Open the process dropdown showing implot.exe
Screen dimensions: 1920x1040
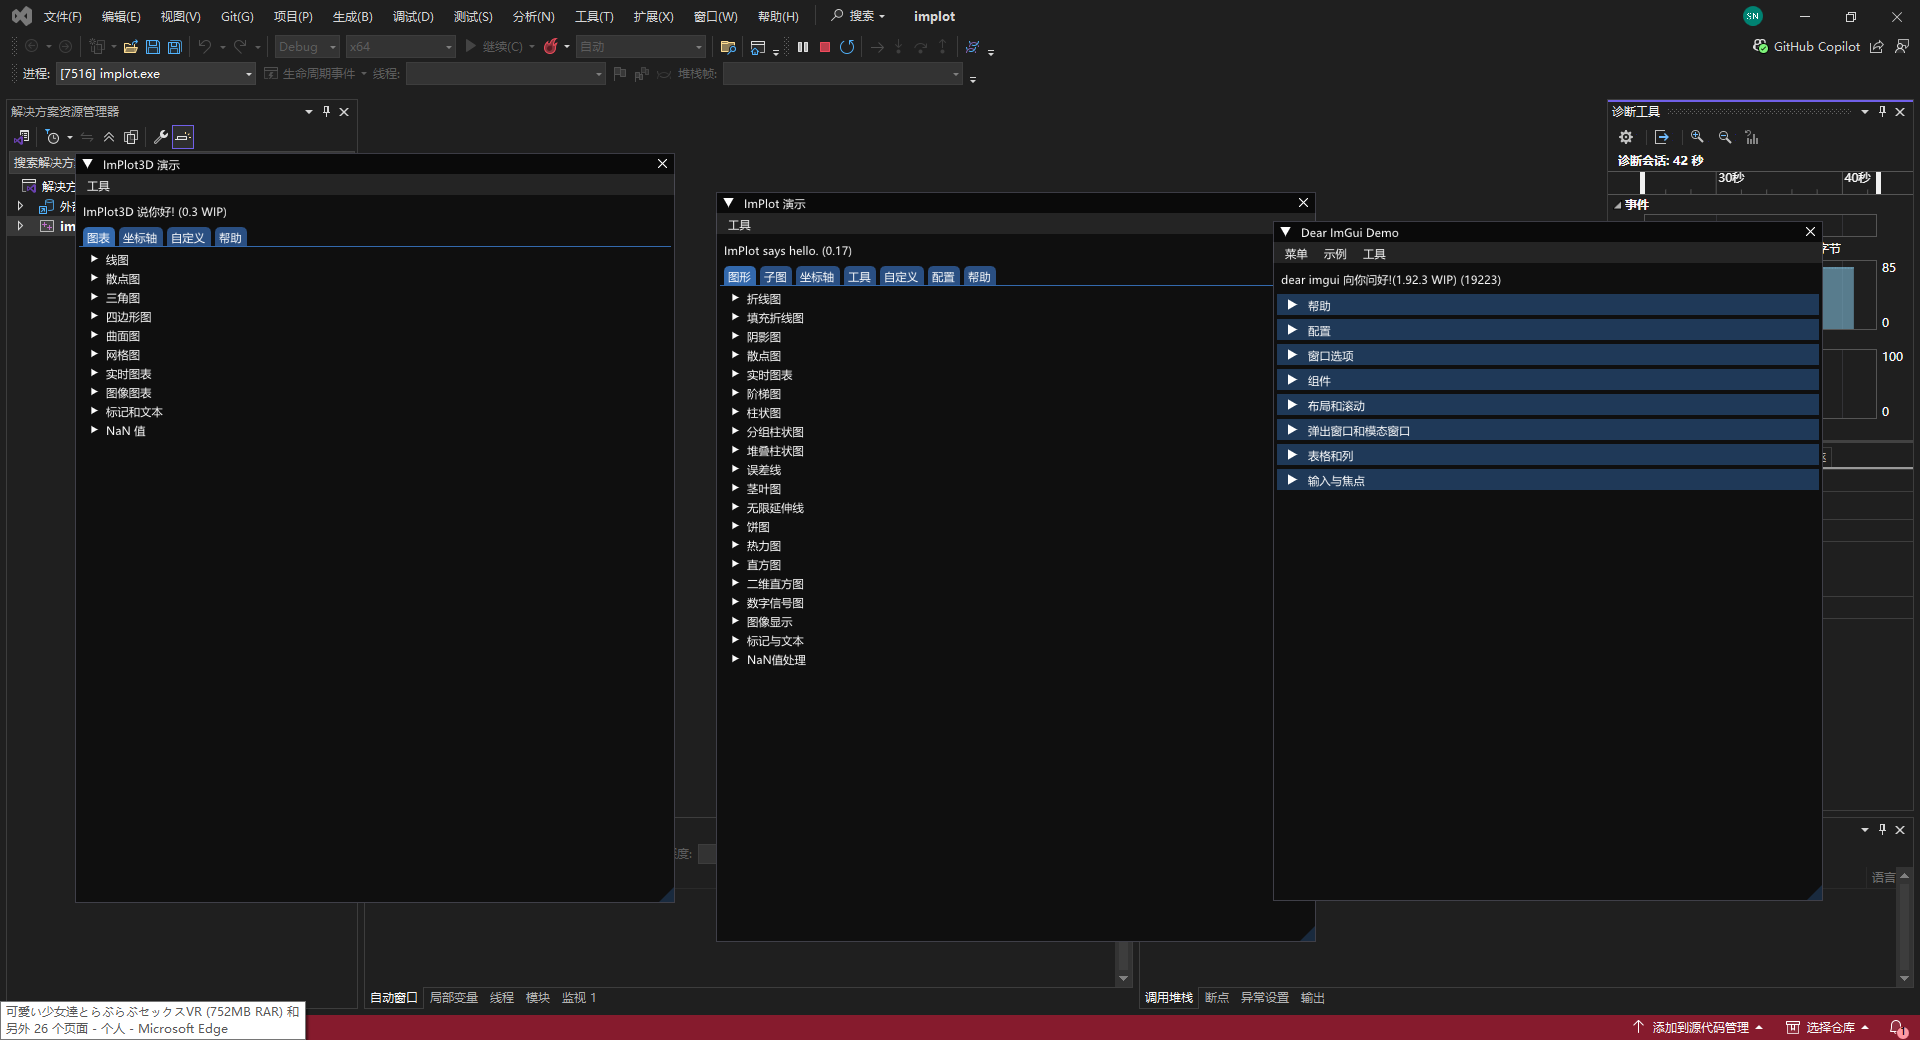click(156, 74)
